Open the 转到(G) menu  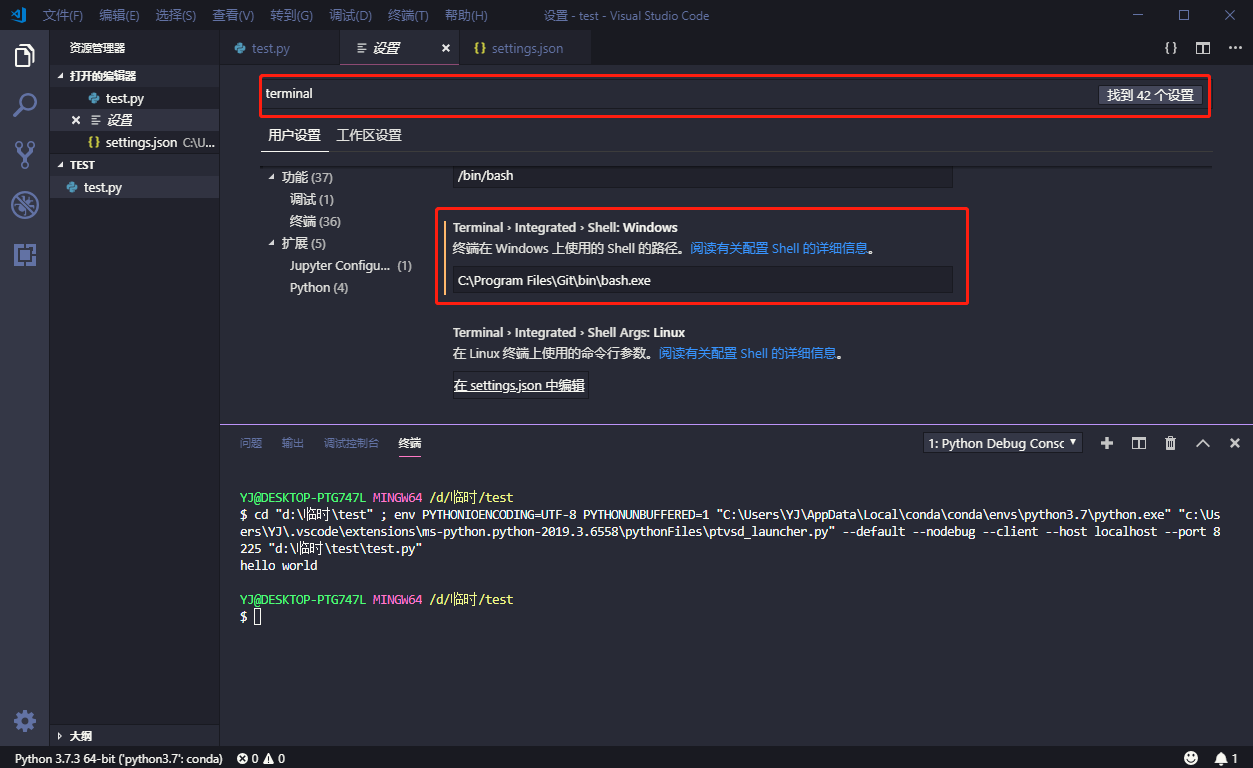pos(291,15)
